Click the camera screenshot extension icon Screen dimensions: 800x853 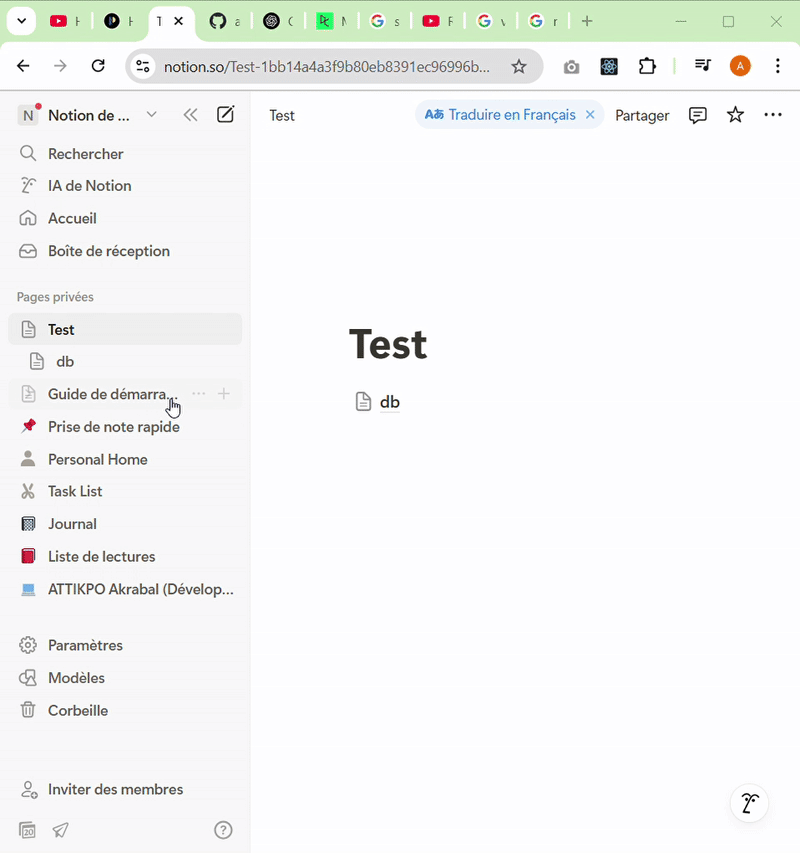point(571,67)
